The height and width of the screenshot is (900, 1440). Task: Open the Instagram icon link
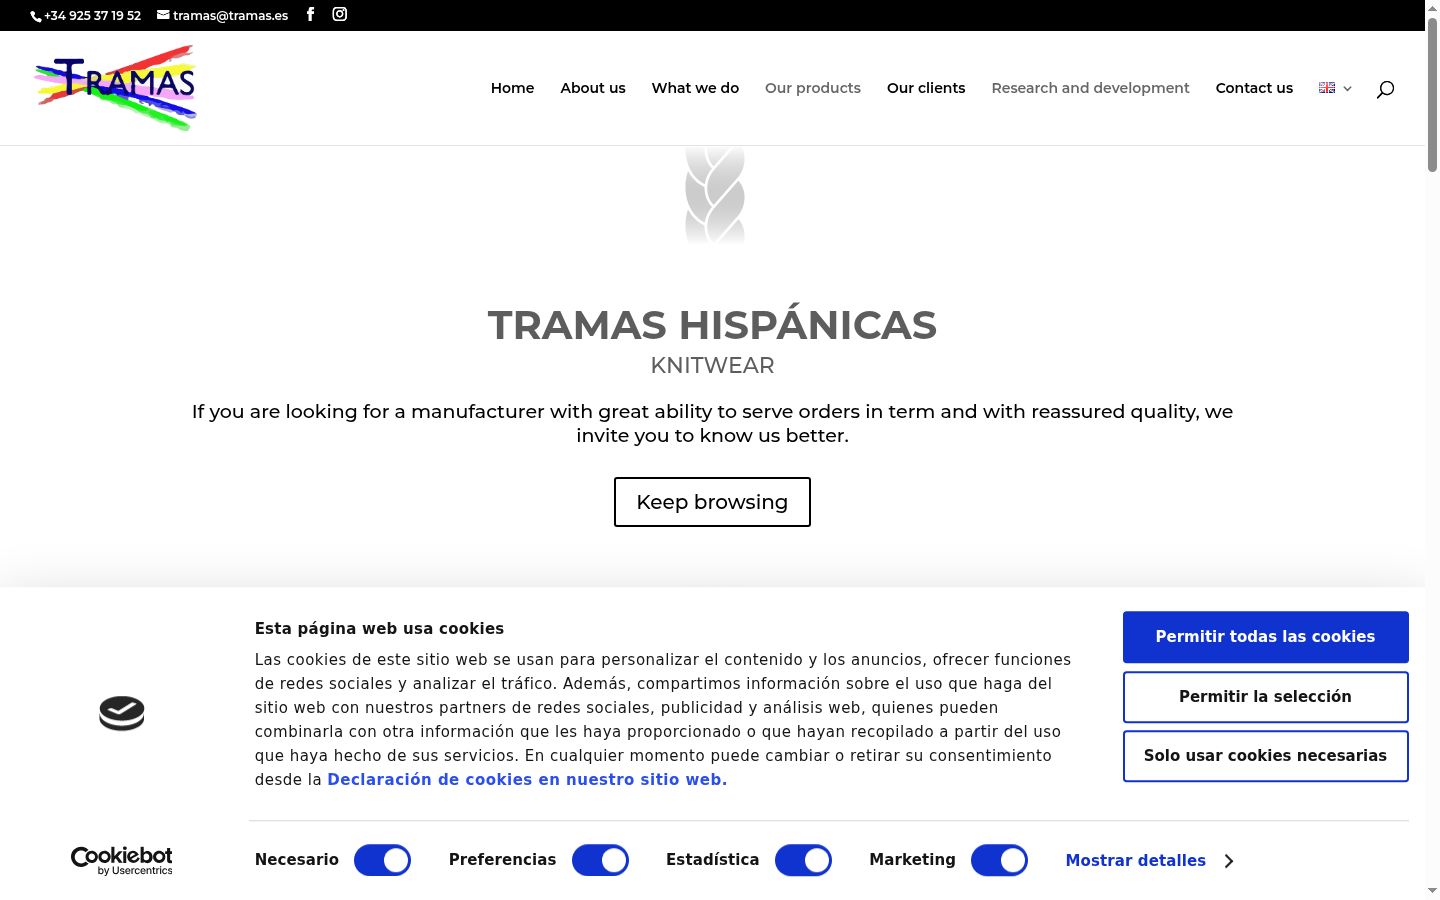[340, 14]
